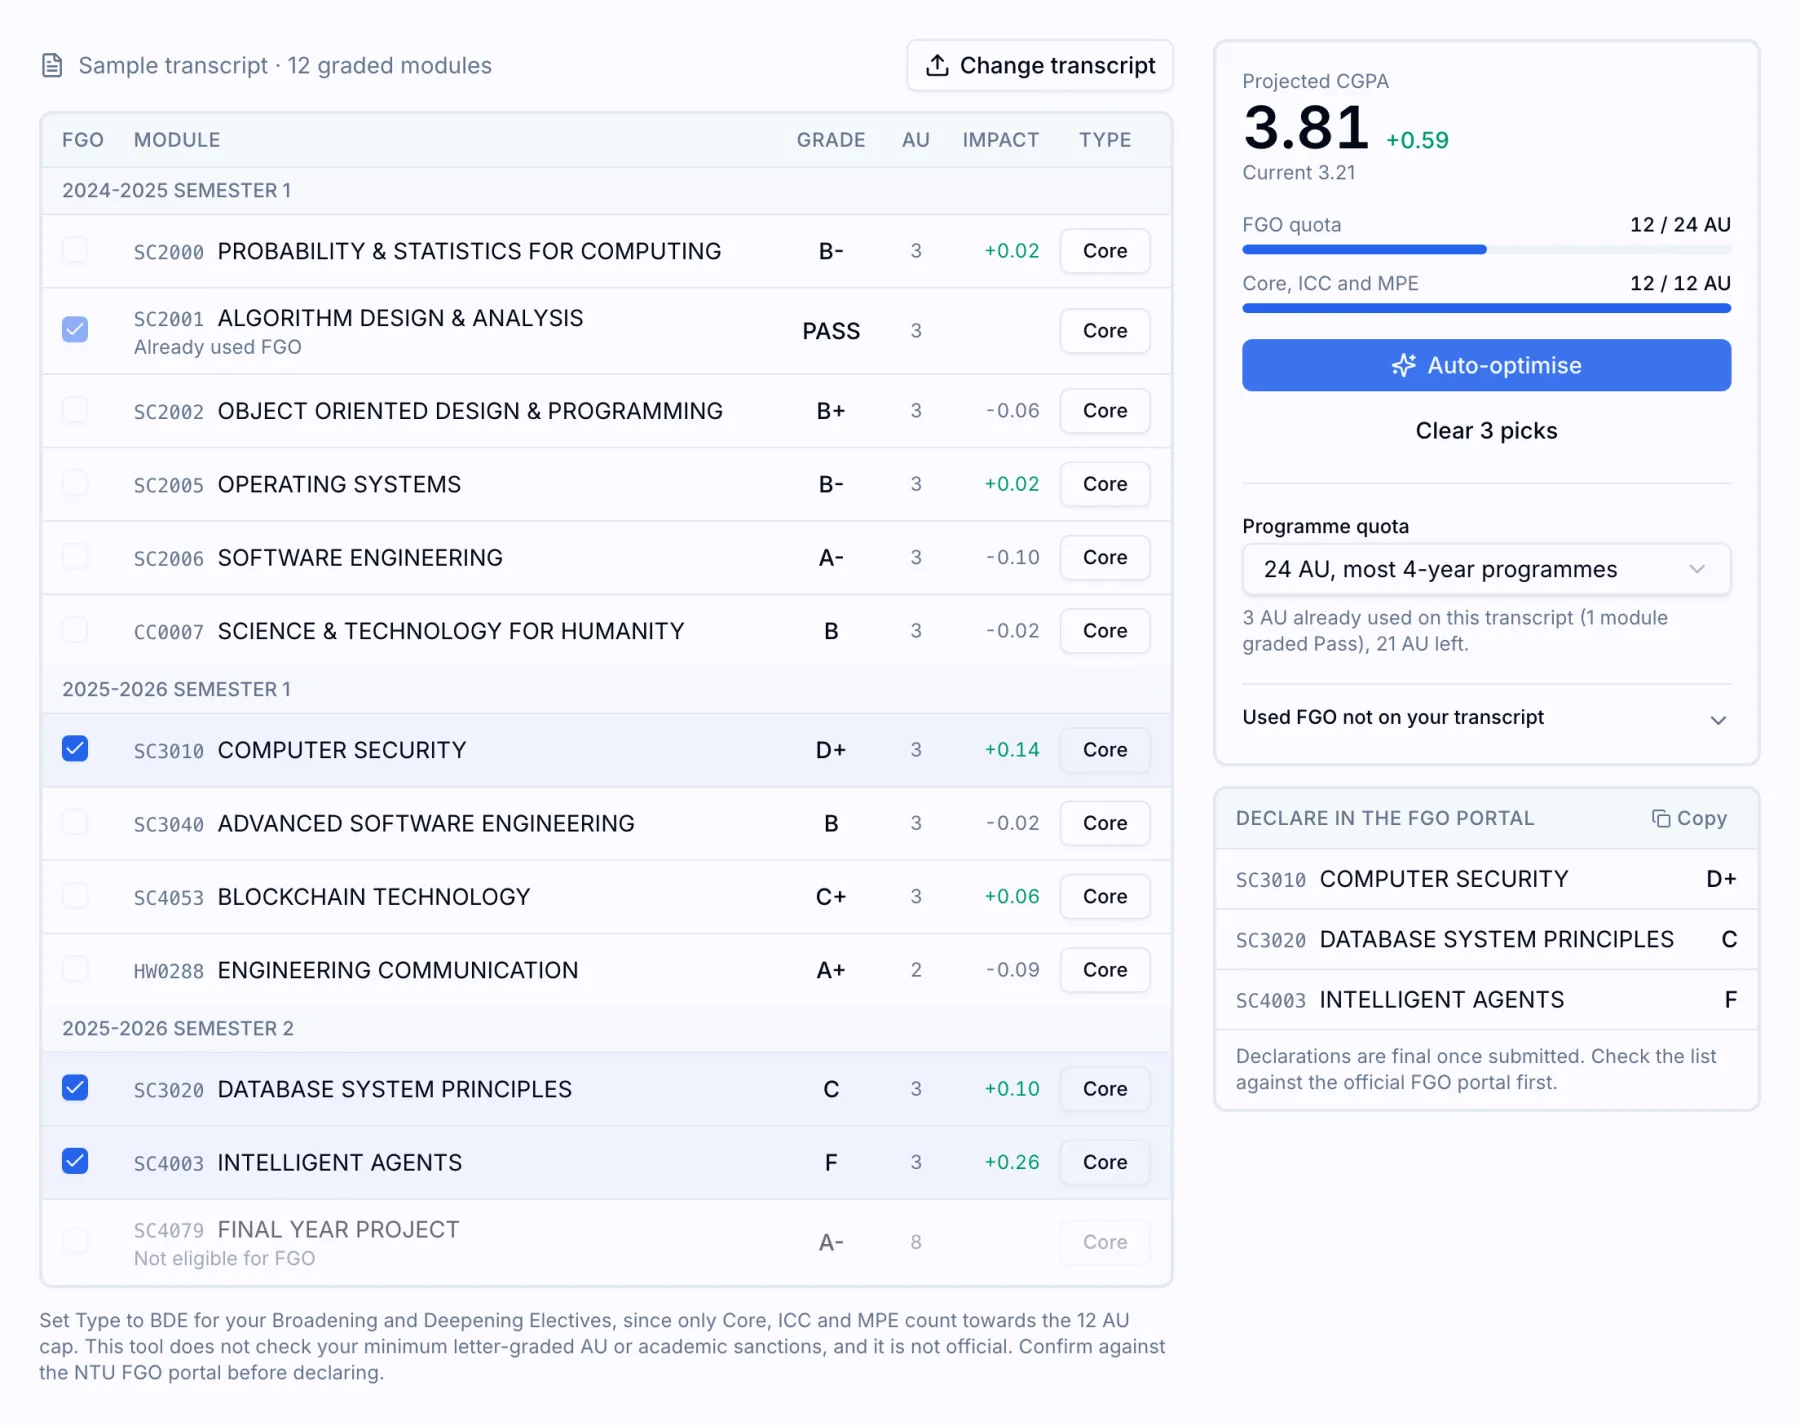The height and width of the screenshot is (1425, 1800).
Task: Open the Programme quota dropdown
Action: point(1486,570)
